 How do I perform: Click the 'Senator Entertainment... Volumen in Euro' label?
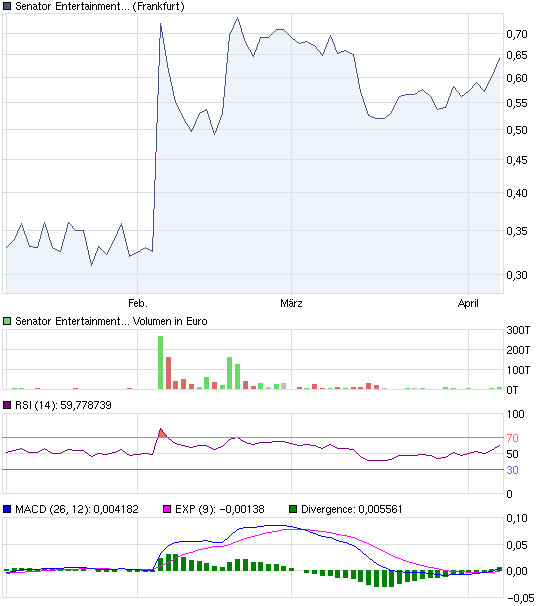point(111,321)
